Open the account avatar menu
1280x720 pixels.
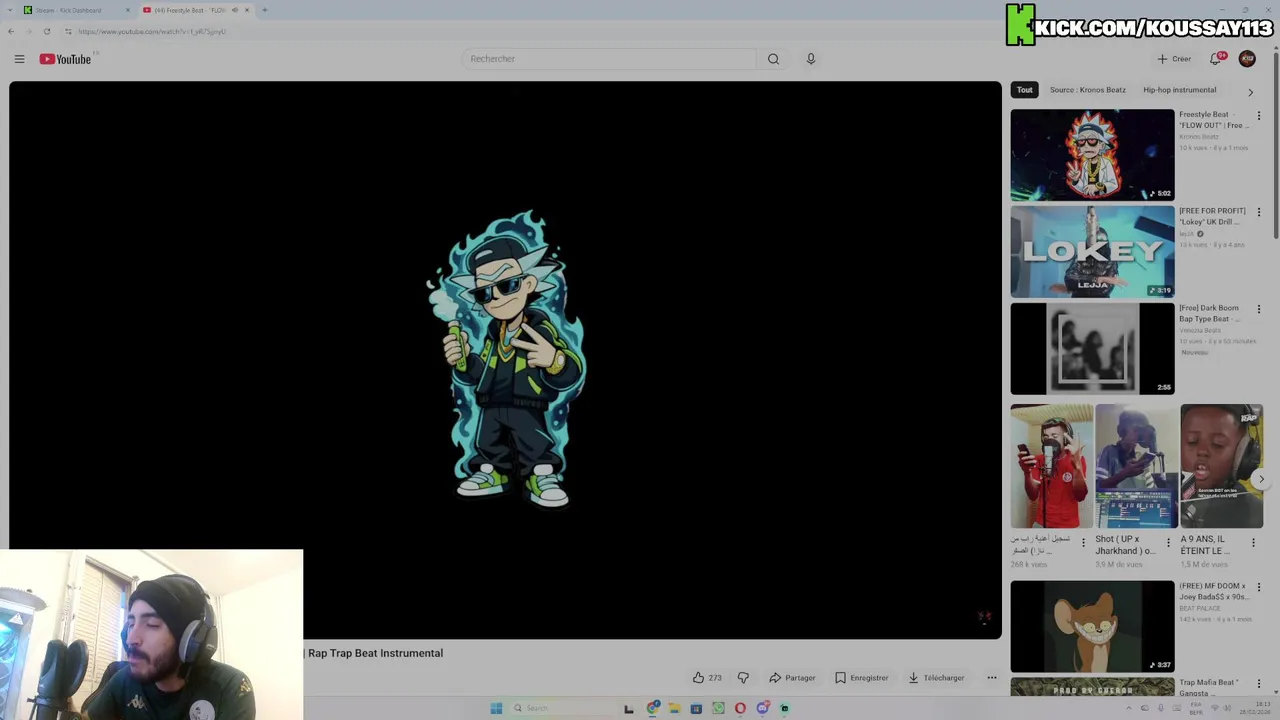pyautogui.click(x=1247, y=59)
